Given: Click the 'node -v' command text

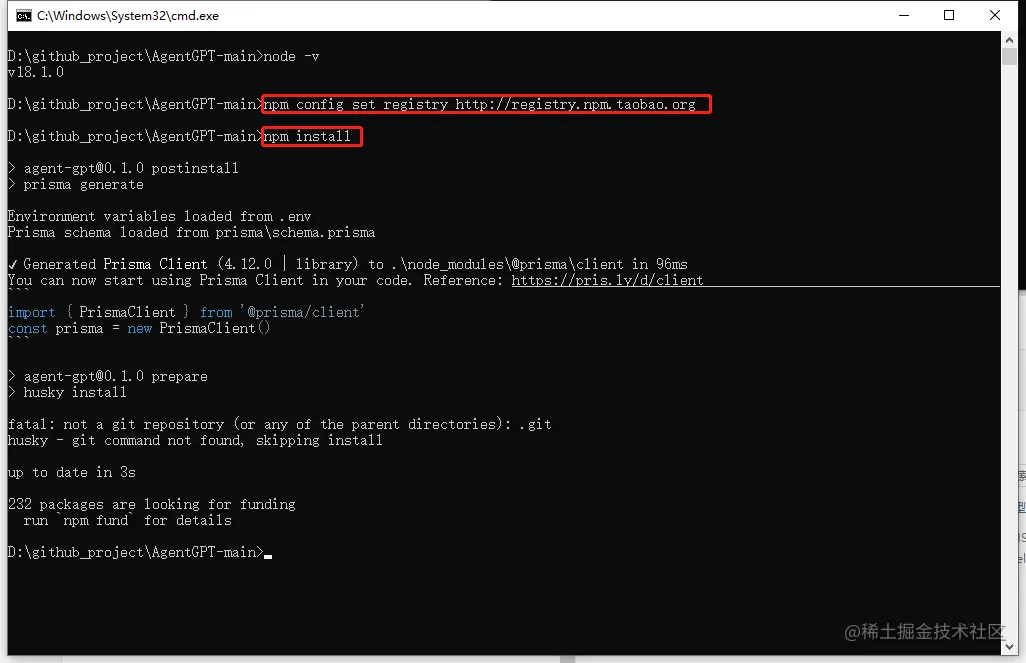Looking at the screenshot, I should click(291, 56).
